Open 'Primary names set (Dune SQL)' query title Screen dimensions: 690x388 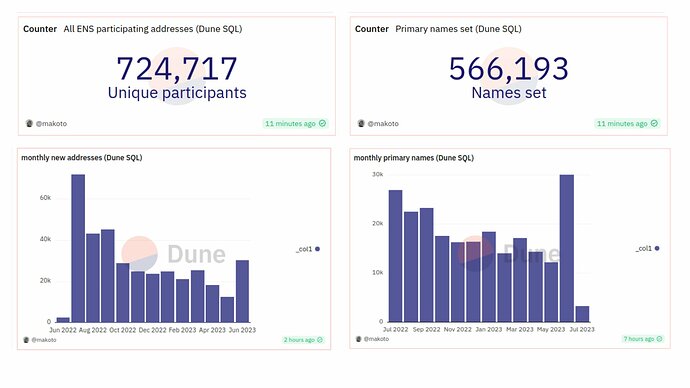[x=458, y=29]
